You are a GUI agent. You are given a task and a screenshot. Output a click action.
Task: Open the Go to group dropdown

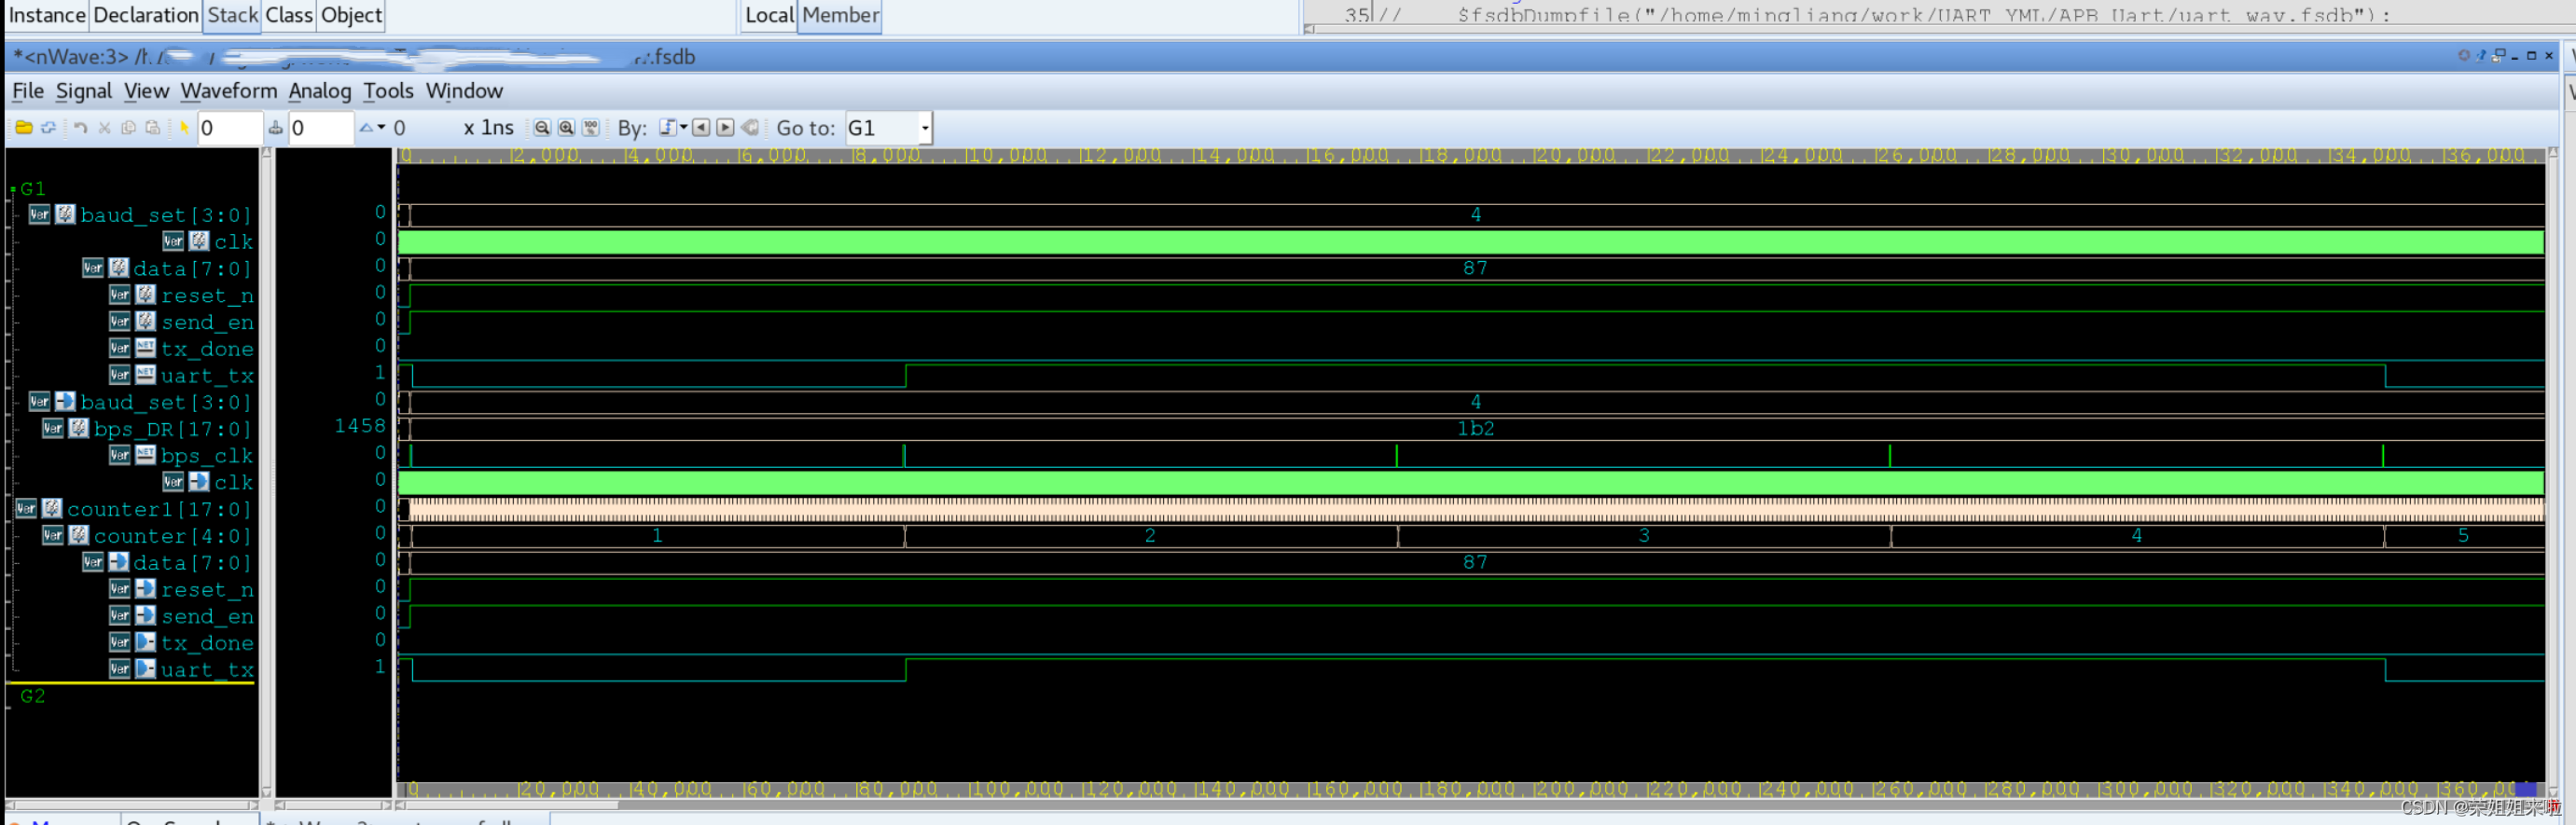click(x=925, y=128)
